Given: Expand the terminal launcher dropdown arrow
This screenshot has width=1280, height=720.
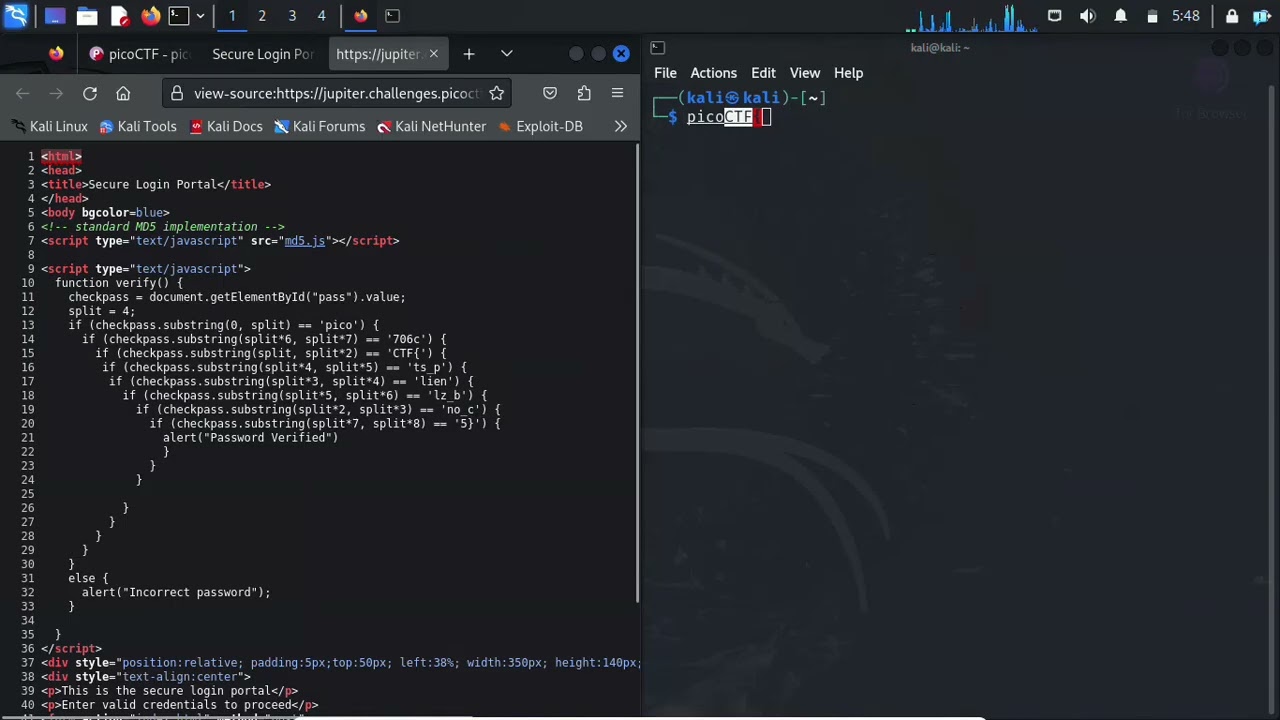Looking at the screenshot, I should [x=200, y=16].
